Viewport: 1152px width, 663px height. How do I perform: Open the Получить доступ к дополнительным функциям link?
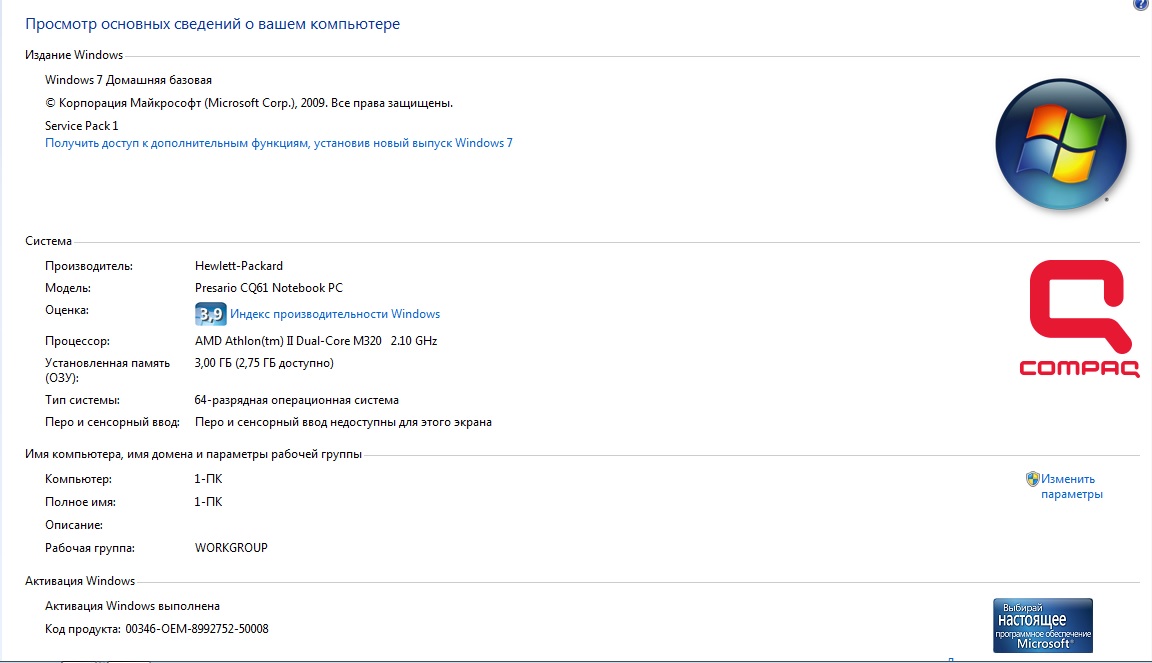point(279,143)
